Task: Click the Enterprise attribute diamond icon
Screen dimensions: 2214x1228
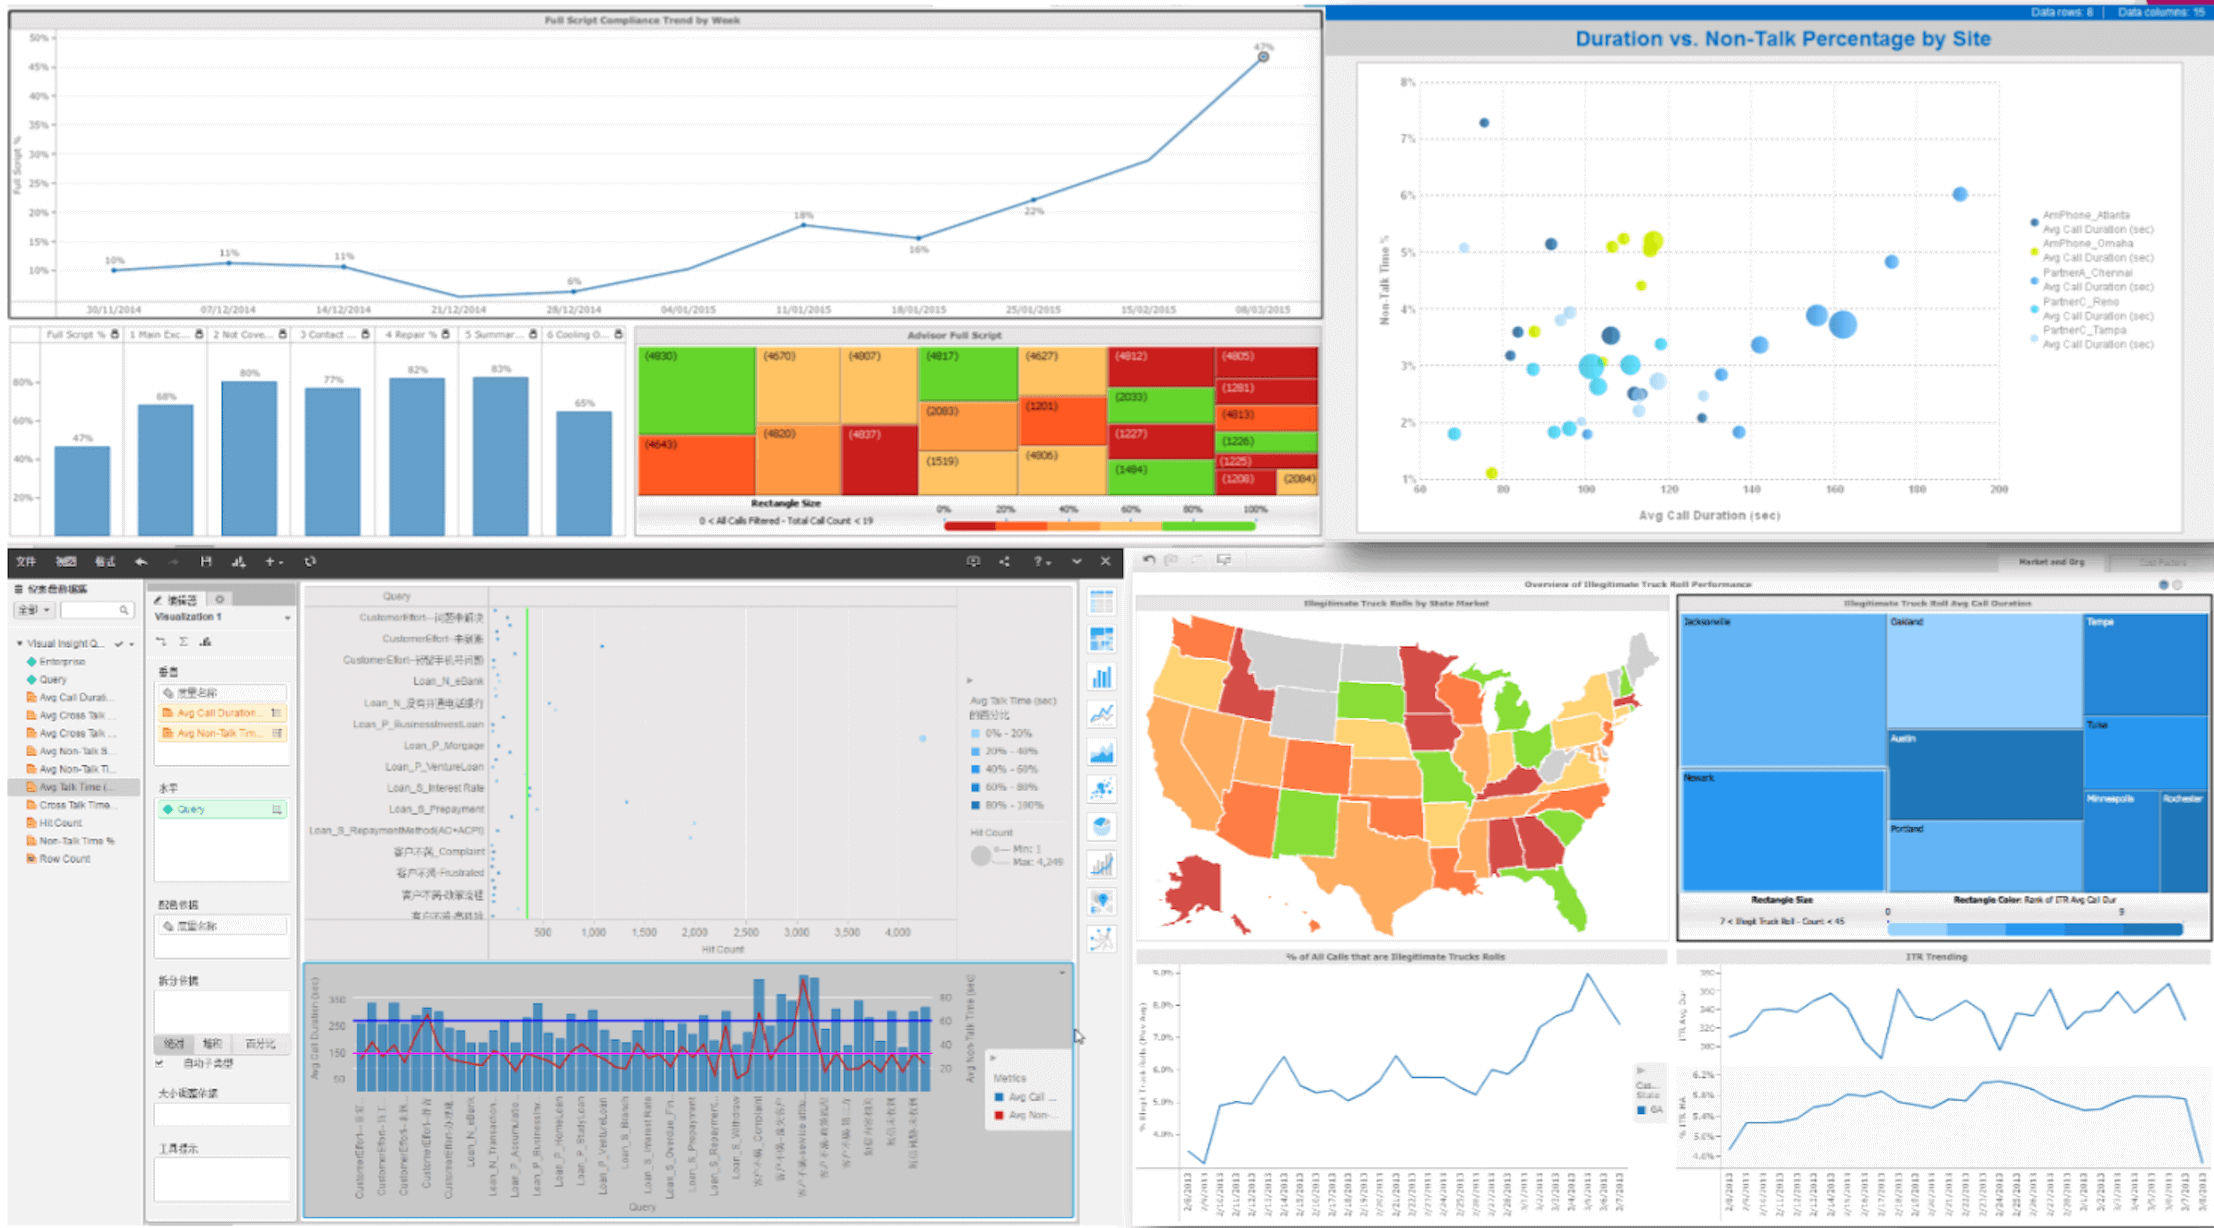Action: [x=31, y=662]
